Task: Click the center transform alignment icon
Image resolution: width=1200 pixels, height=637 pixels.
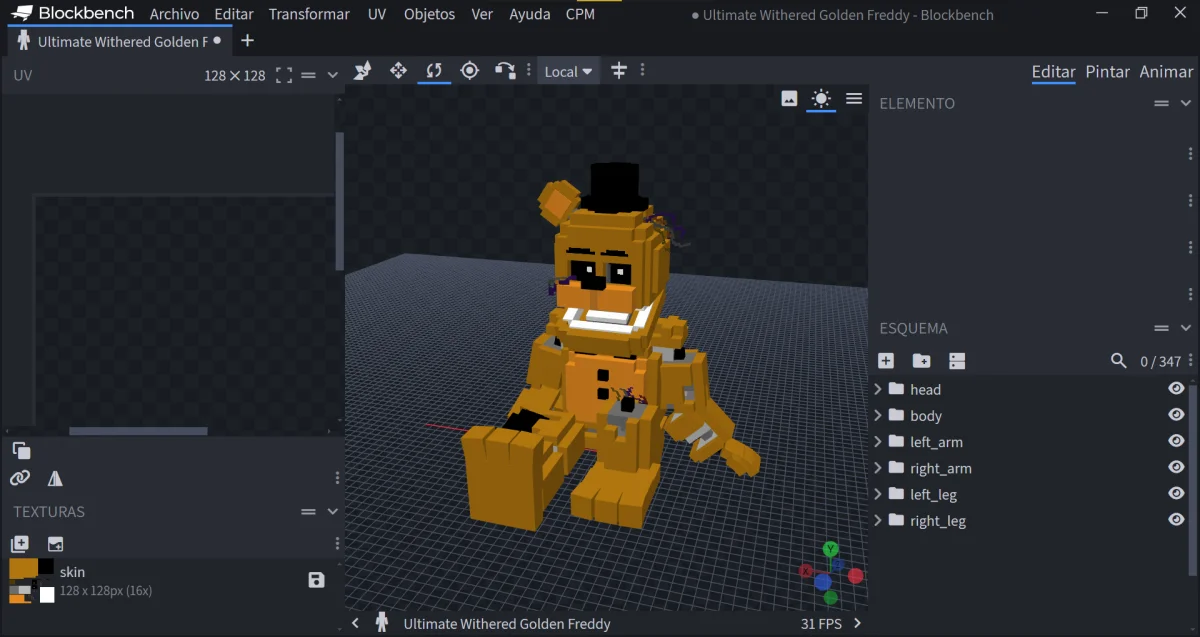Action: (x=619, y=71)
